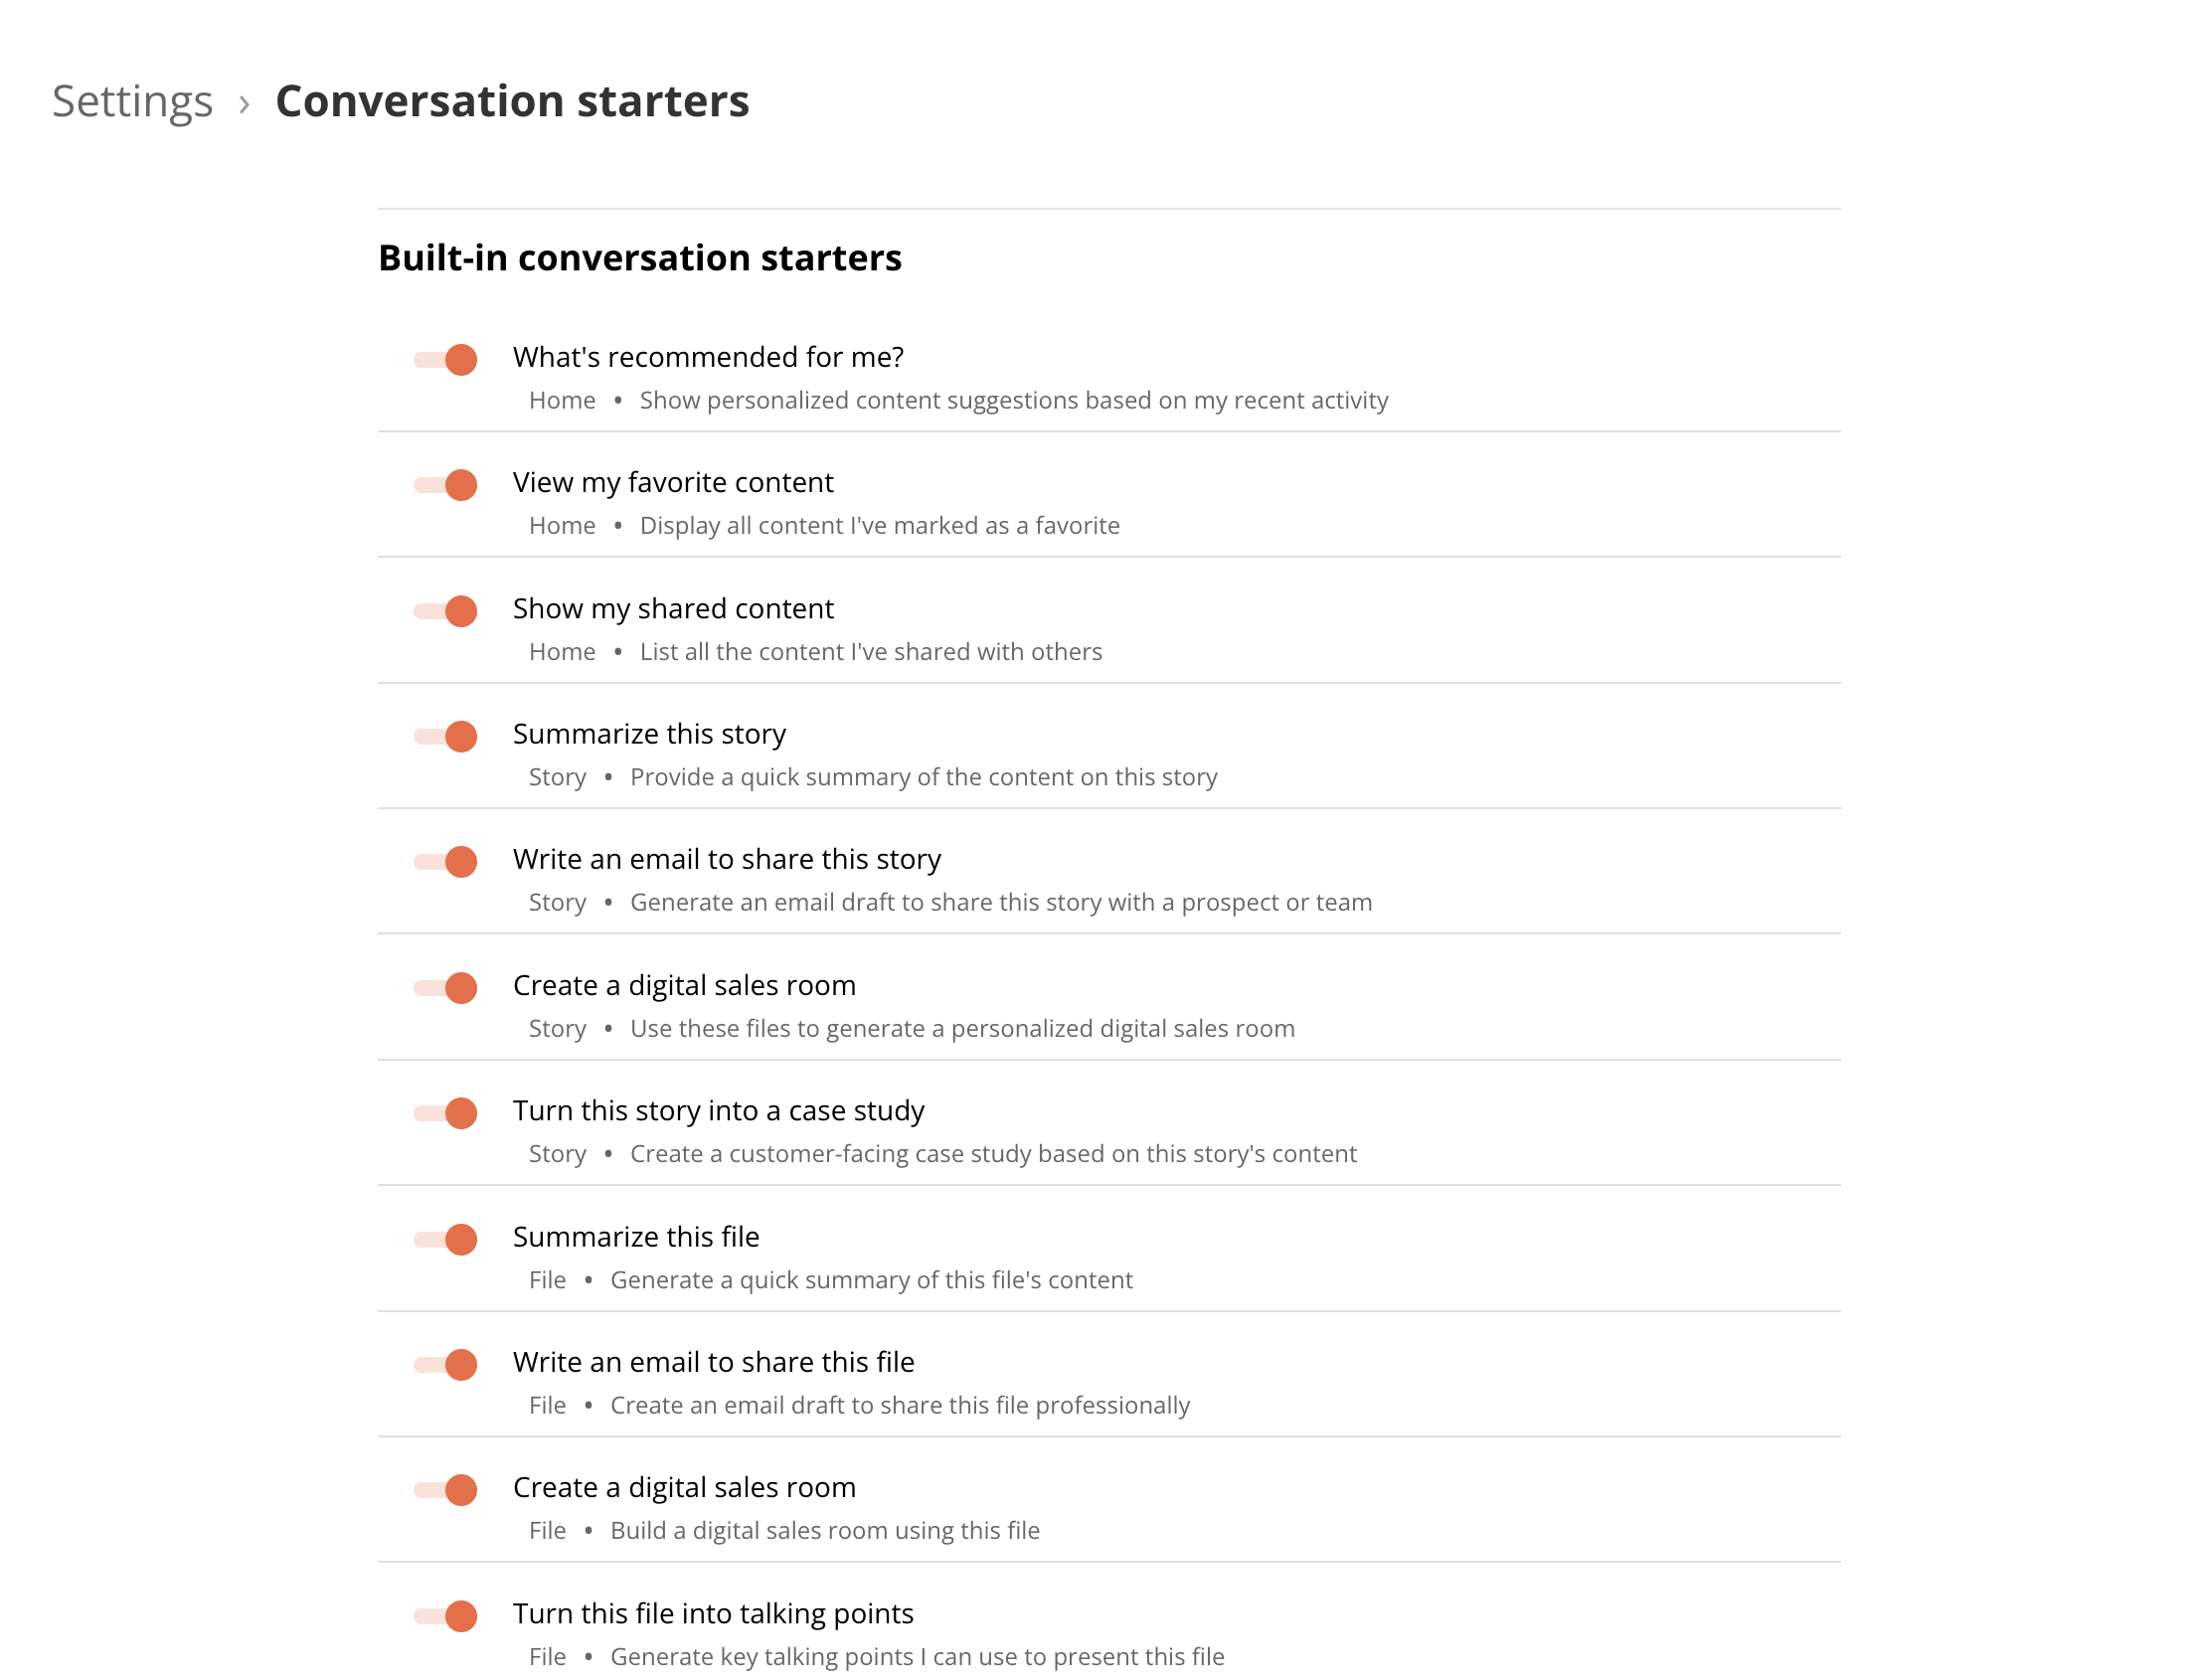Toggle "Write an email to share this file"
This screenshot has width=2197, height=1680.
(x=445, y=1365)
